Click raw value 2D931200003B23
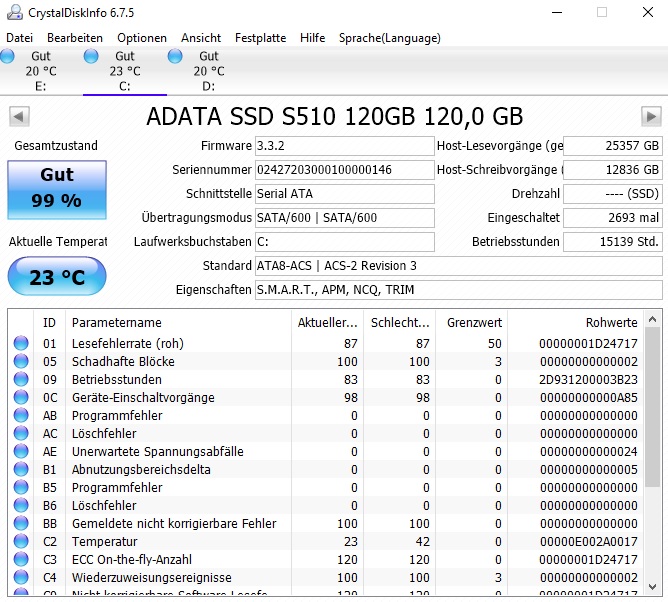 [588, 379]
